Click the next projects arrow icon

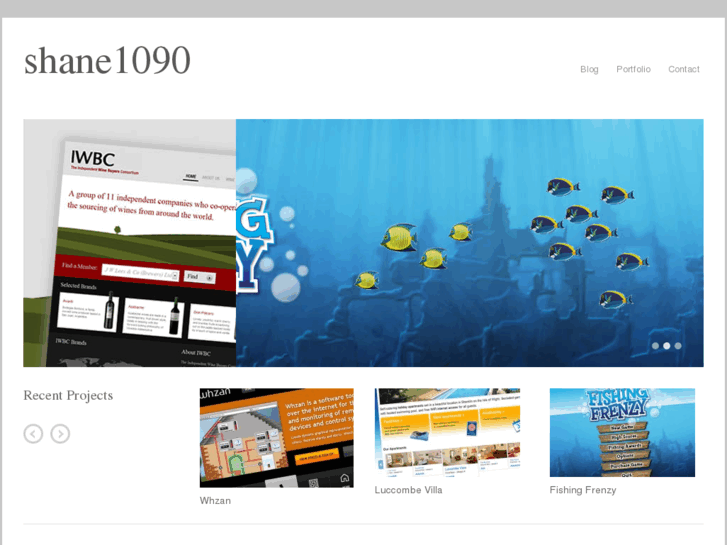tap(60, 434)
